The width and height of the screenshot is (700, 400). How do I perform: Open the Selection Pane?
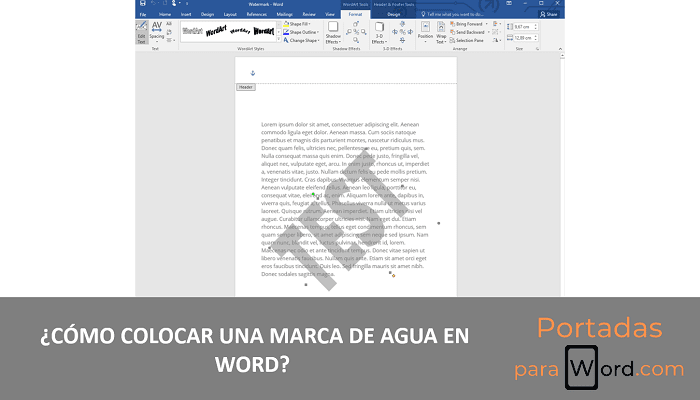(x=467, y=40)
